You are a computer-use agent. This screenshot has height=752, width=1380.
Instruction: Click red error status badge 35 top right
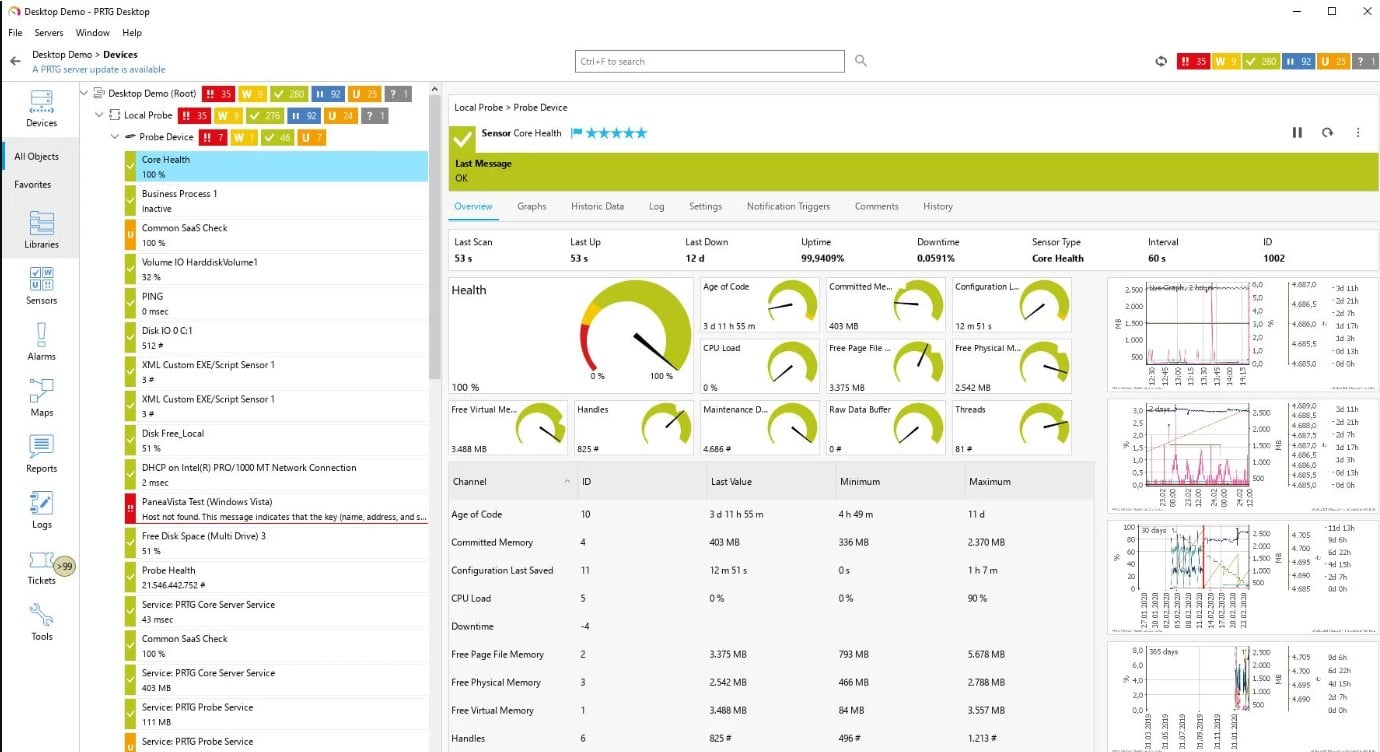click(x=1194, y=61)
